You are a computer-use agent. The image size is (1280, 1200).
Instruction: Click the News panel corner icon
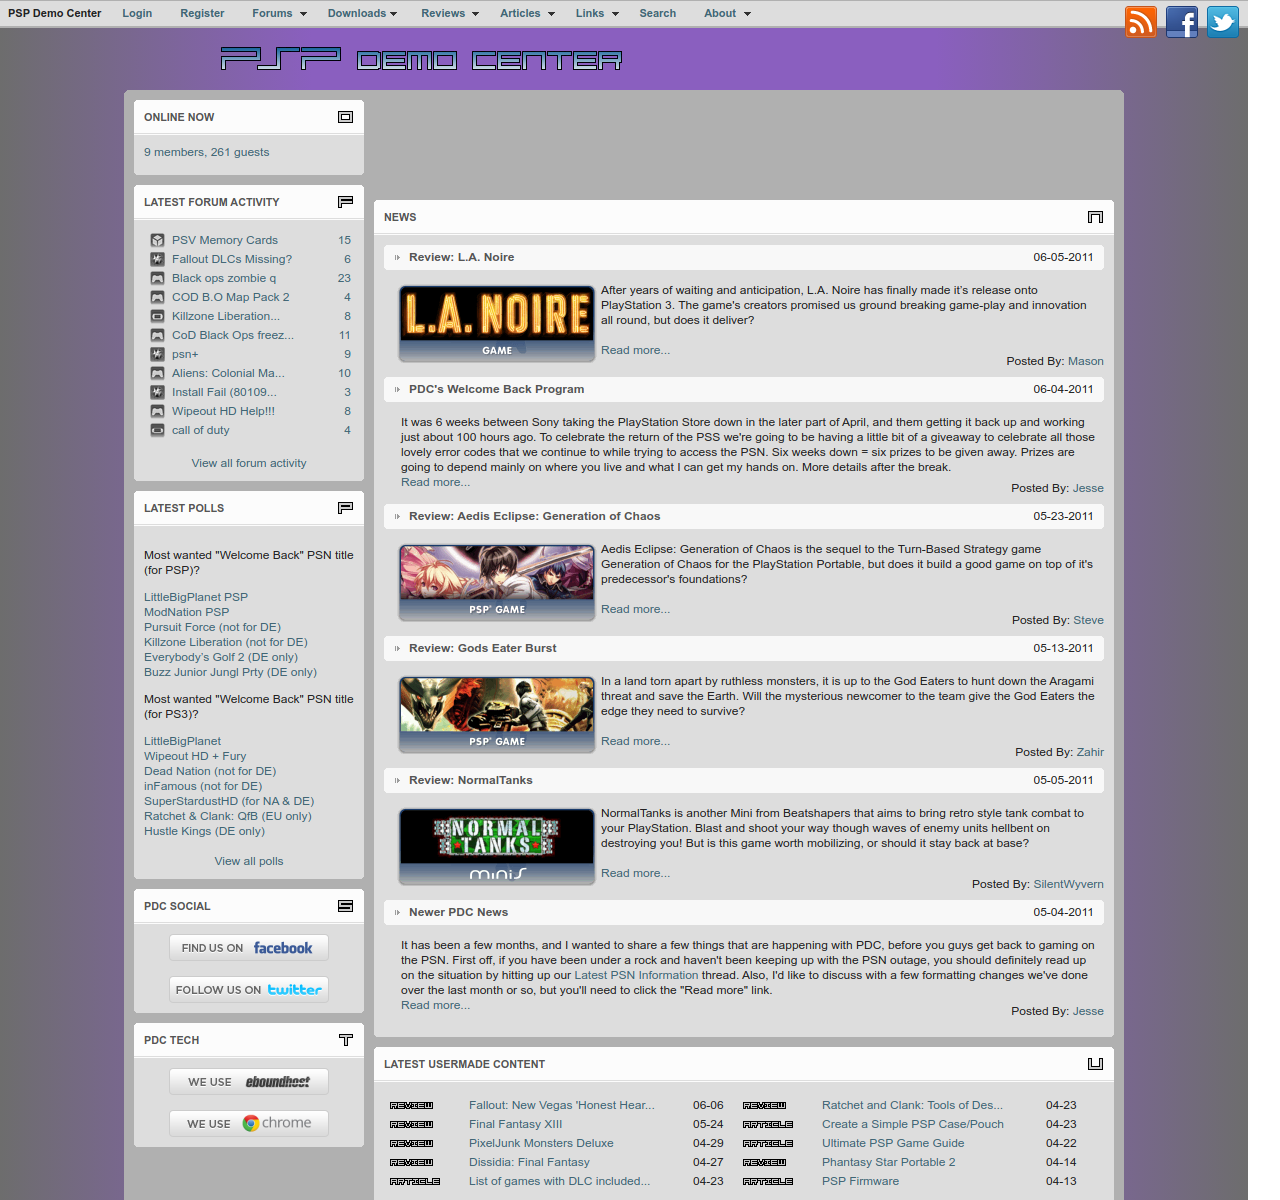click(1095, 217)
